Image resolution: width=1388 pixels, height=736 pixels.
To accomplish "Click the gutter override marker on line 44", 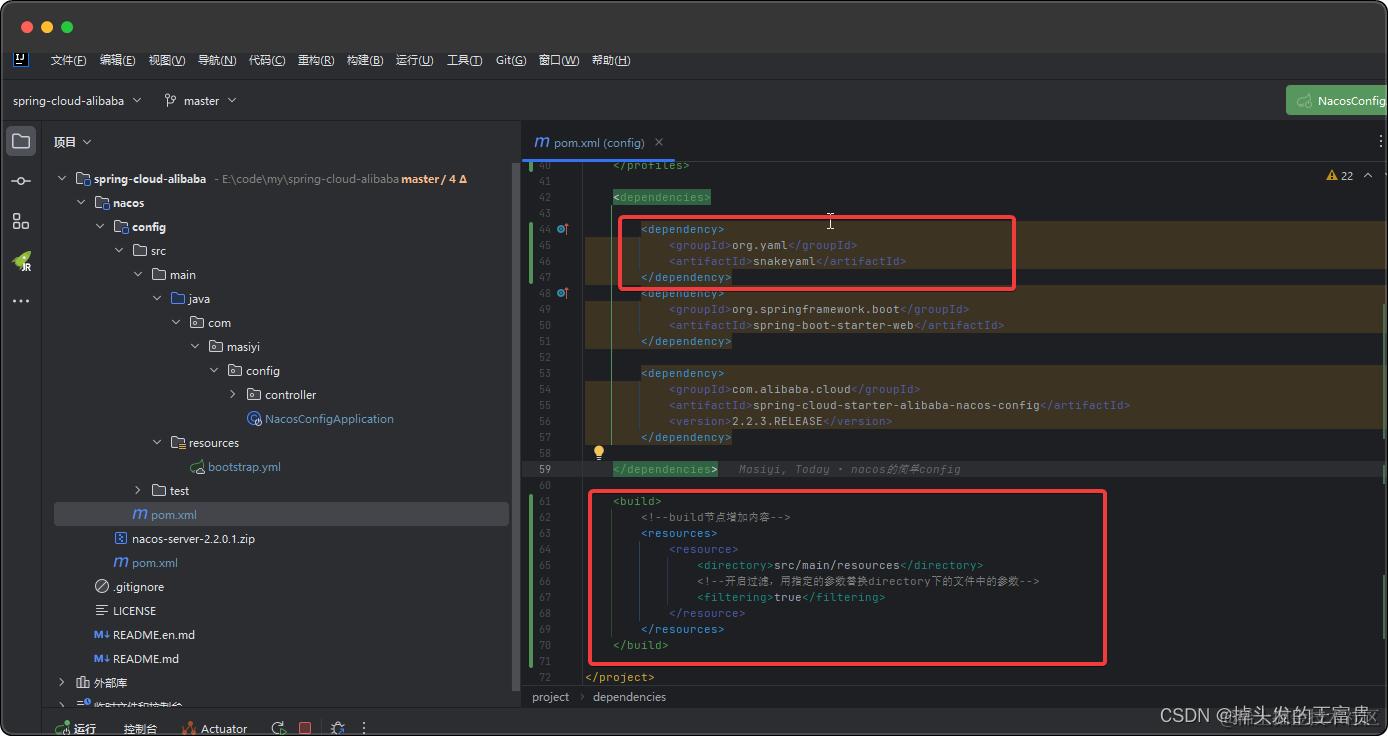I will coord(563,229).
